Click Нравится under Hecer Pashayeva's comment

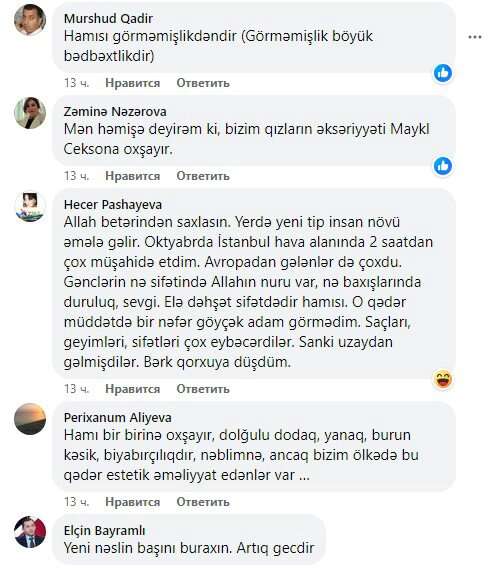coord(132,389)
